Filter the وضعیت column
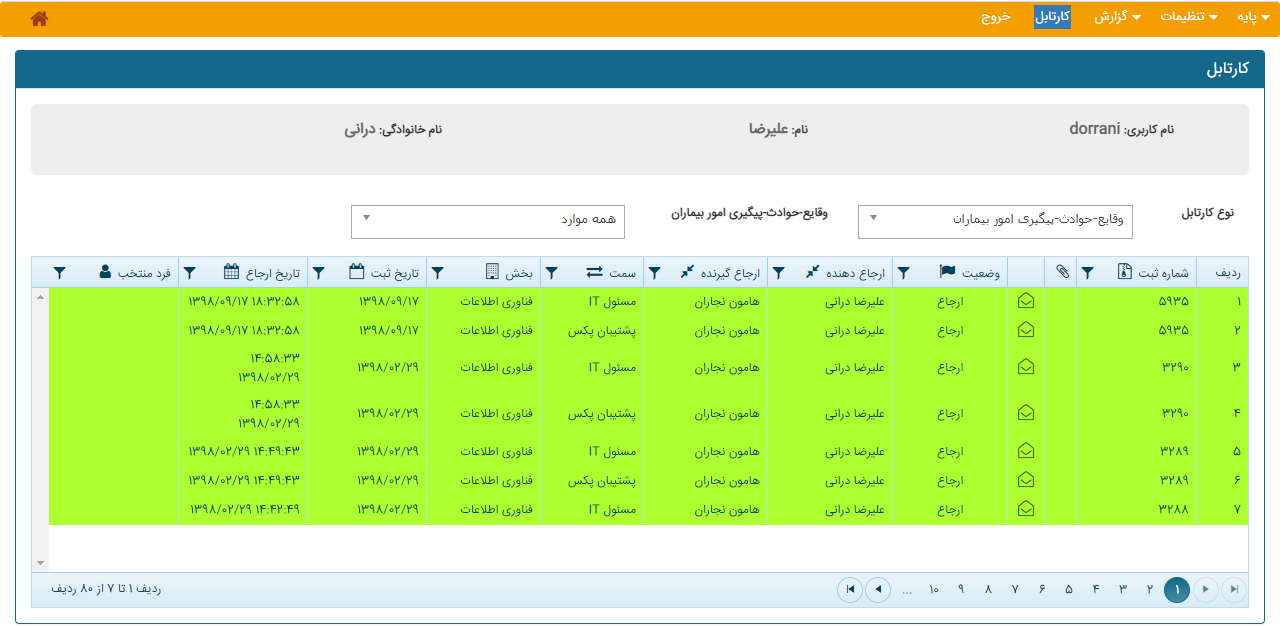Viewport: 1280px width, 628px height. tap(903, 272)
